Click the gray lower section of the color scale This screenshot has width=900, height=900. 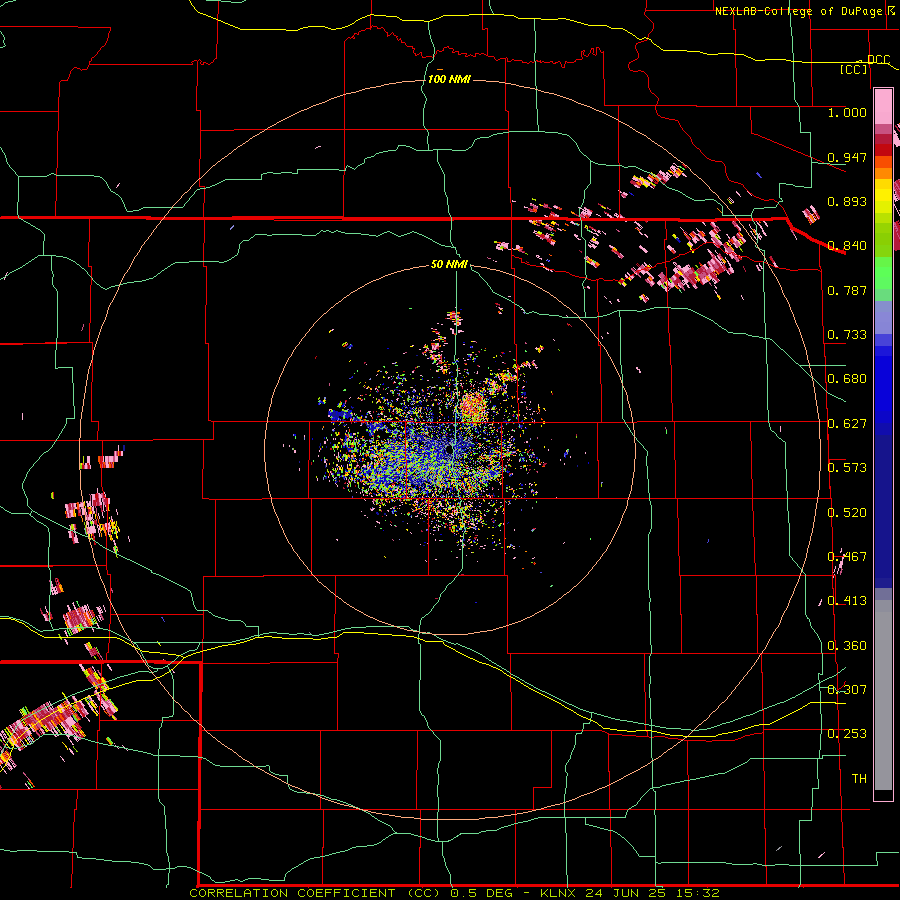tap(883, 695)
